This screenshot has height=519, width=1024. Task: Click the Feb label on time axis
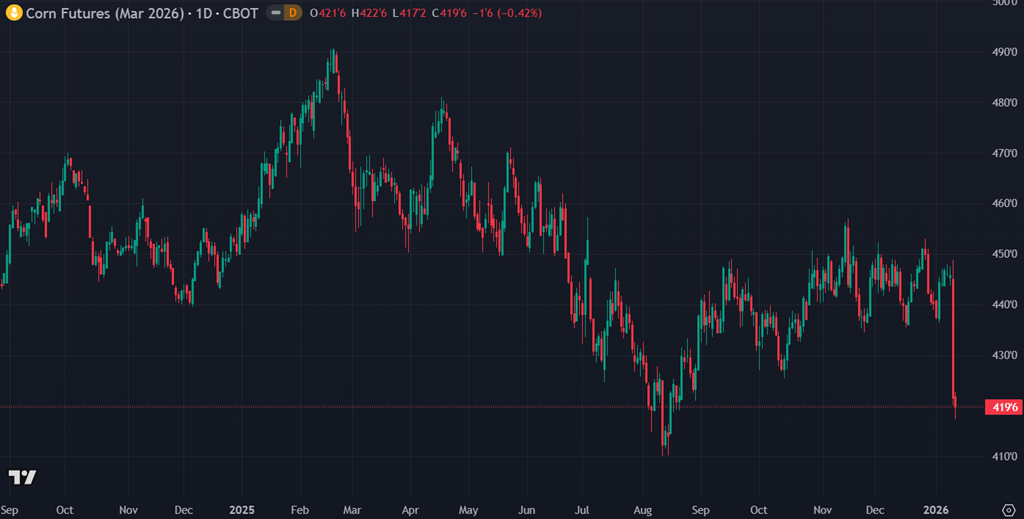pyautogui.click(x=299, y=509)
